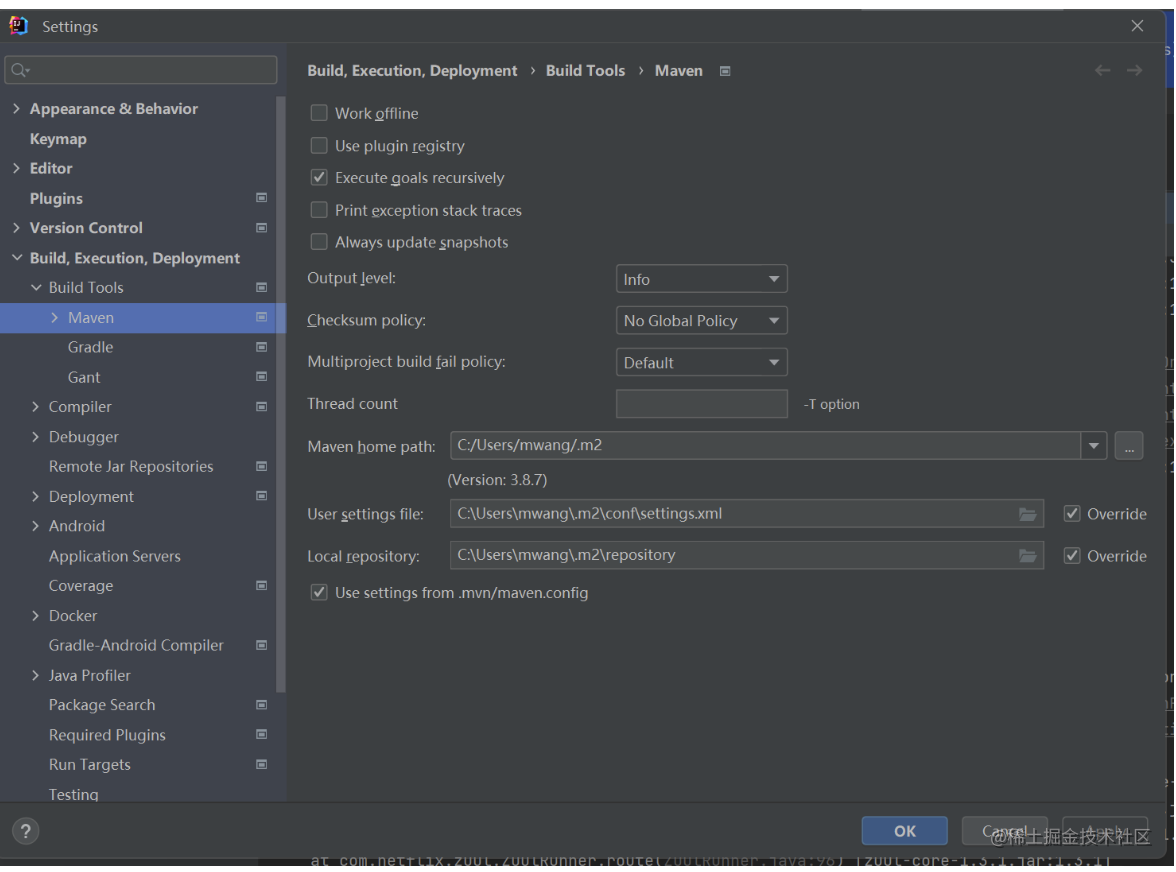Open Run Targets settings
Image resolution: width=1176 pixels, height=872 pixels.
90,765
